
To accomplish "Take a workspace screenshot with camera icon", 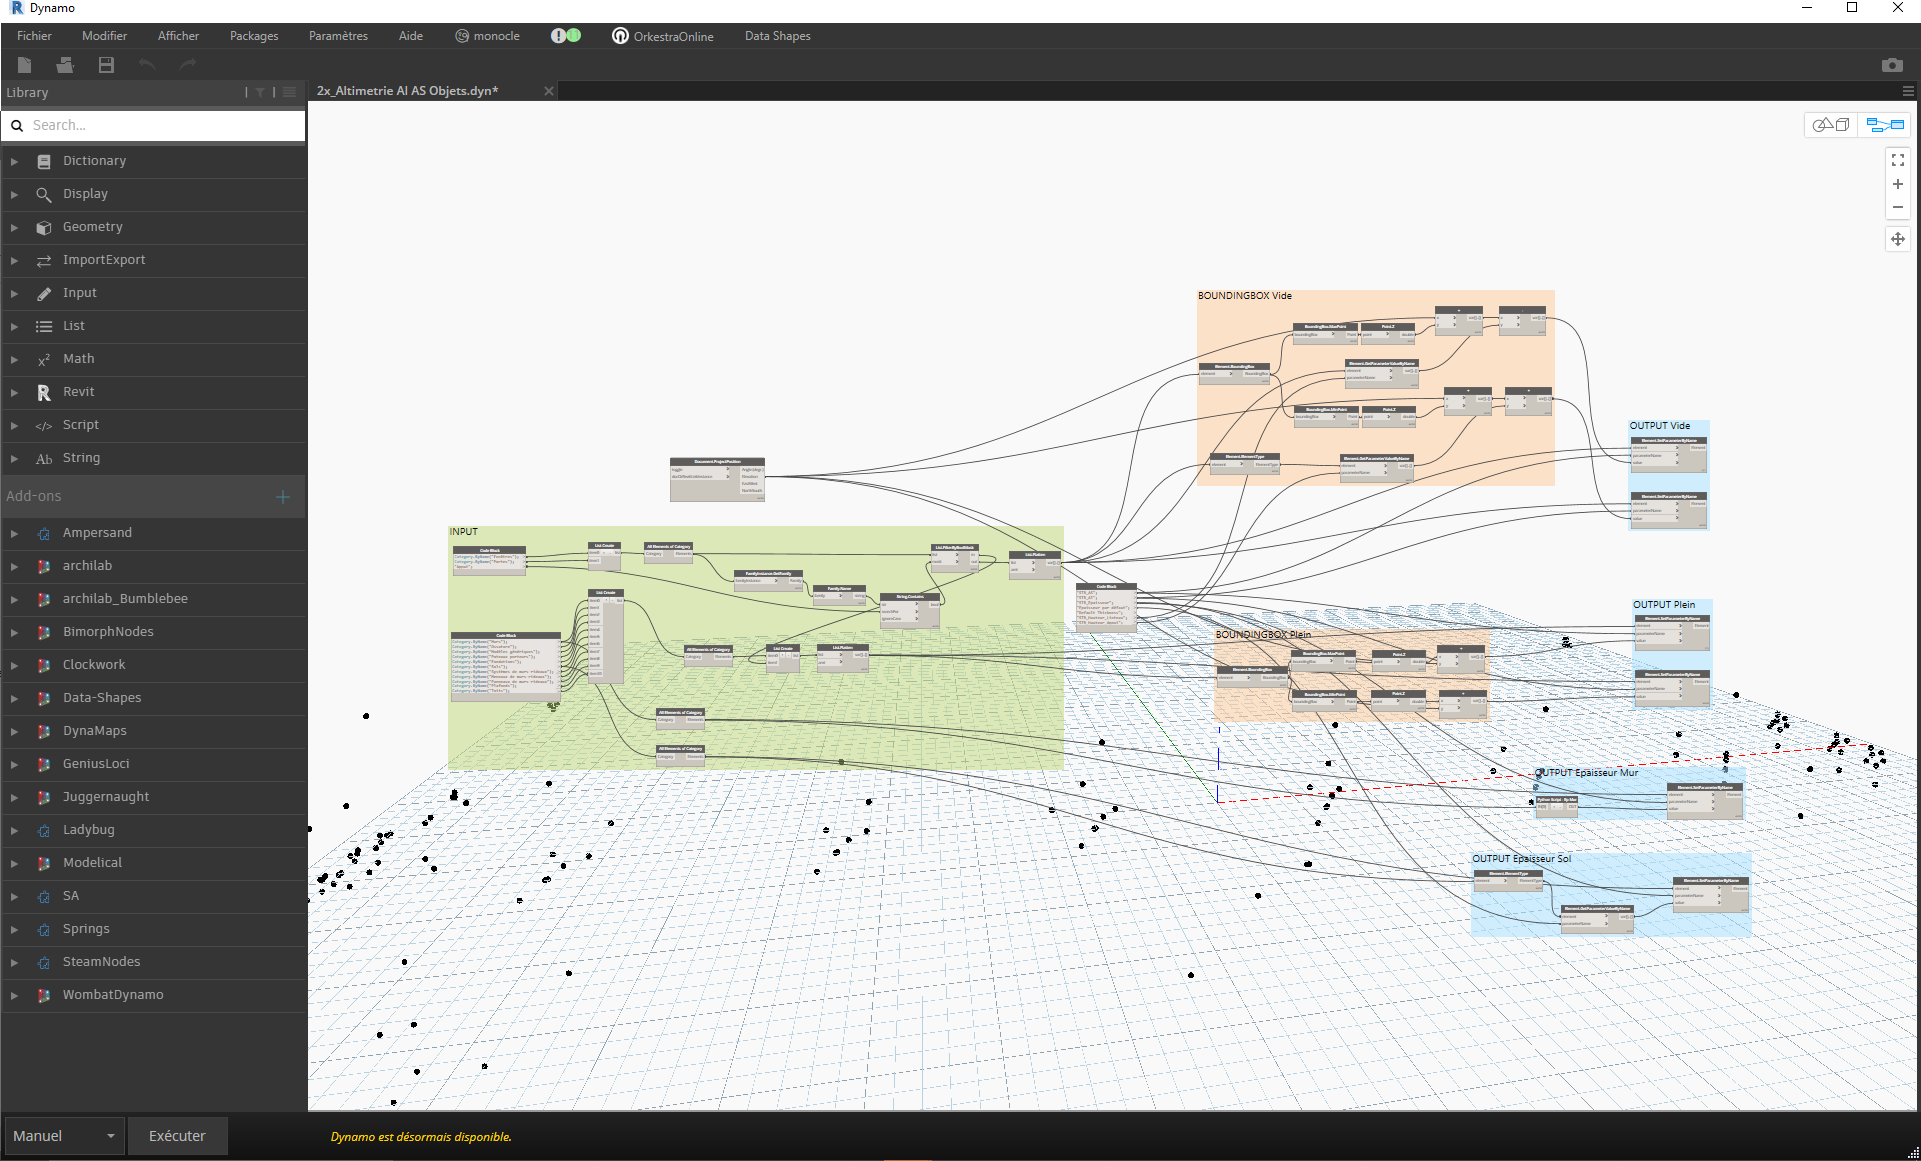I will coord(1891,65).
